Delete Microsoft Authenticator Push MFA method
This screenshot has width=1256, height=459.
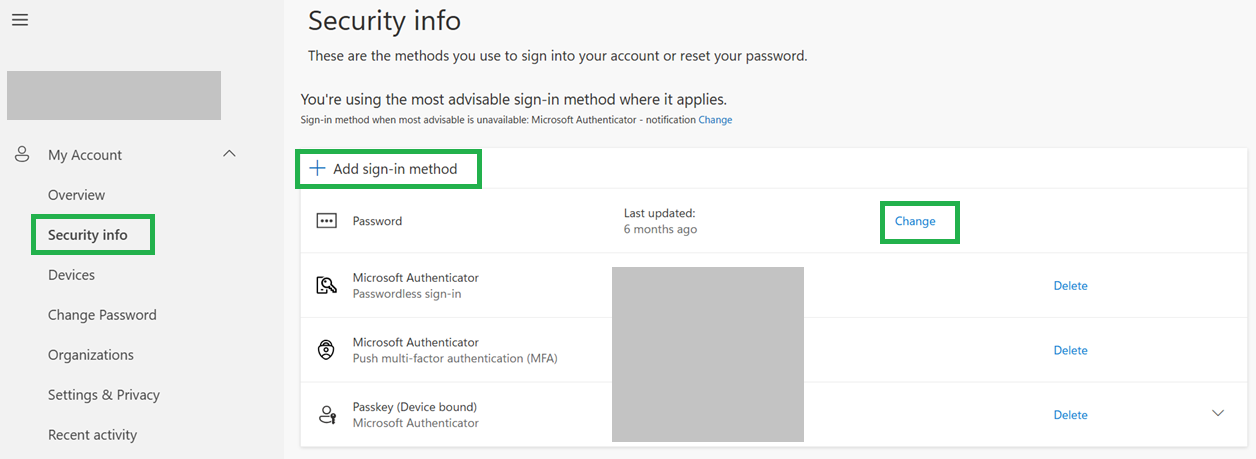tap(1070, 350)
